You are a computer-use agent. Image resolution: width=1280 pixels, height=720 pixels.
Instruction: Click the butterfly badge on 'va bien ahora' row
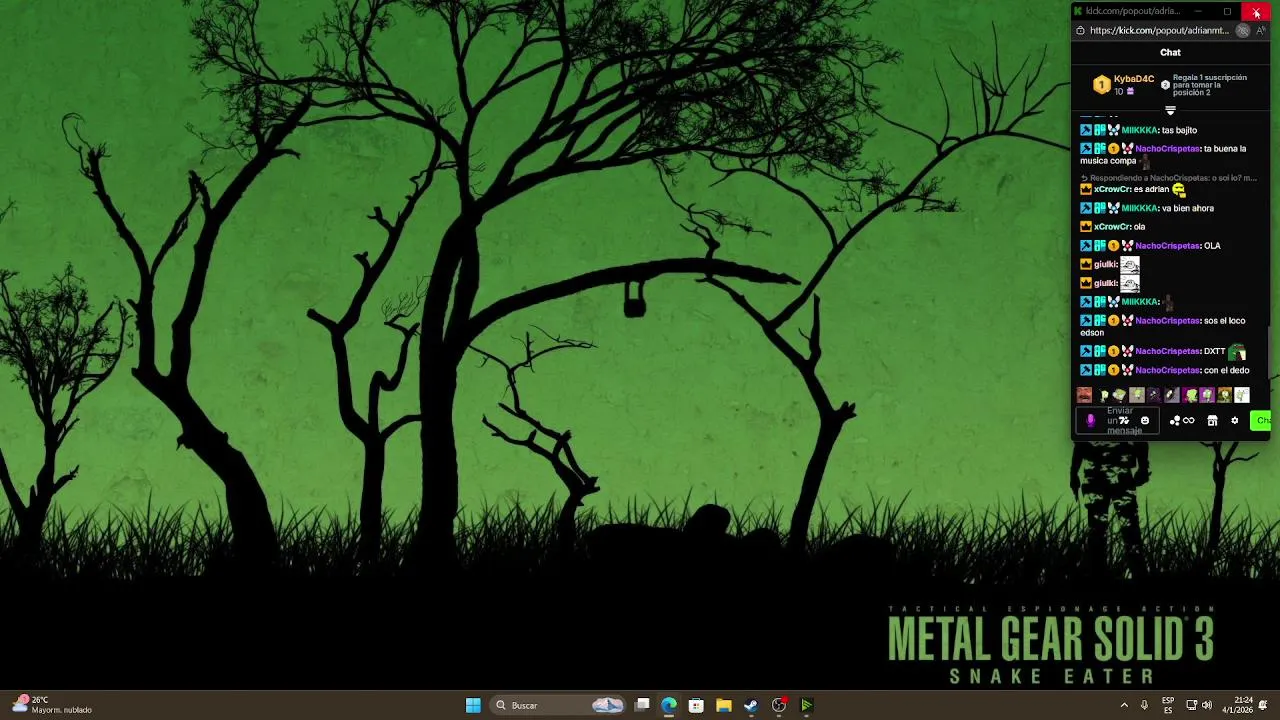pyautogui.click(x=1113, y=208)
